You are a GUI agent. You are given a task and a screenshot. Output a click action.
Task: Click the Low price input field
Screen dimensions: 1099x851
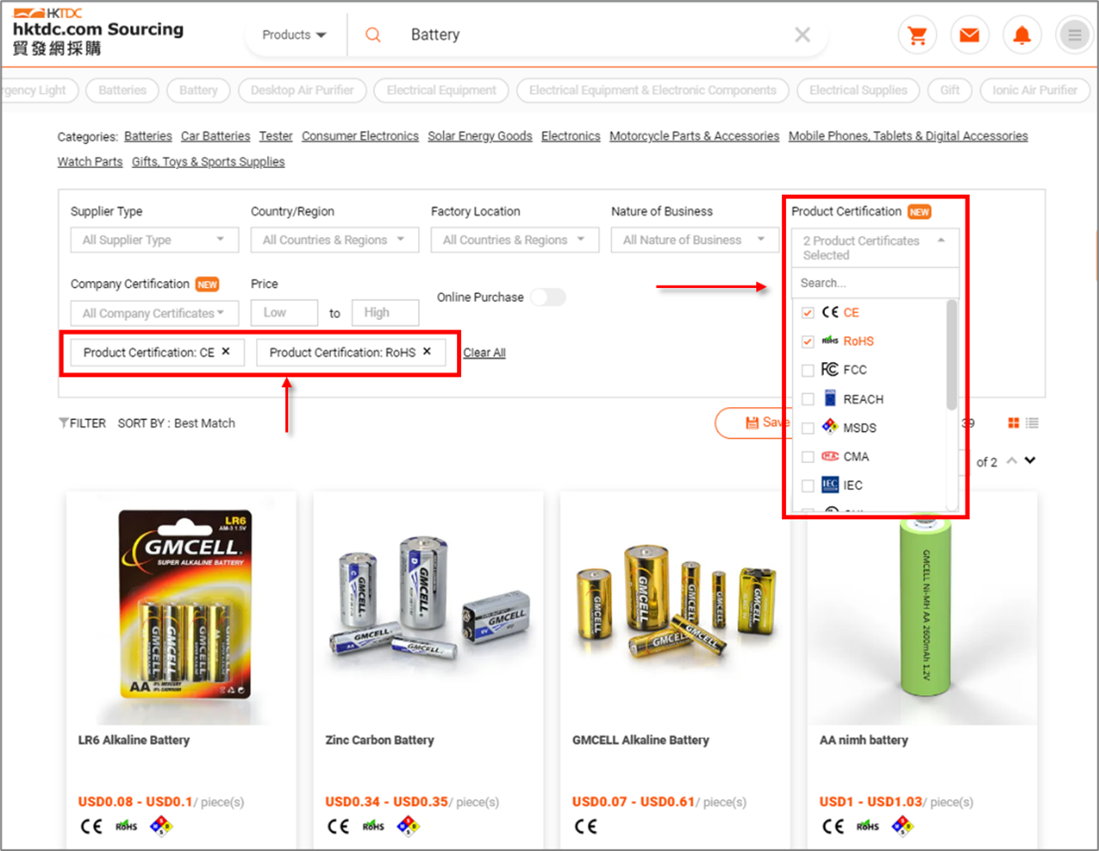(x=284, y=313)
